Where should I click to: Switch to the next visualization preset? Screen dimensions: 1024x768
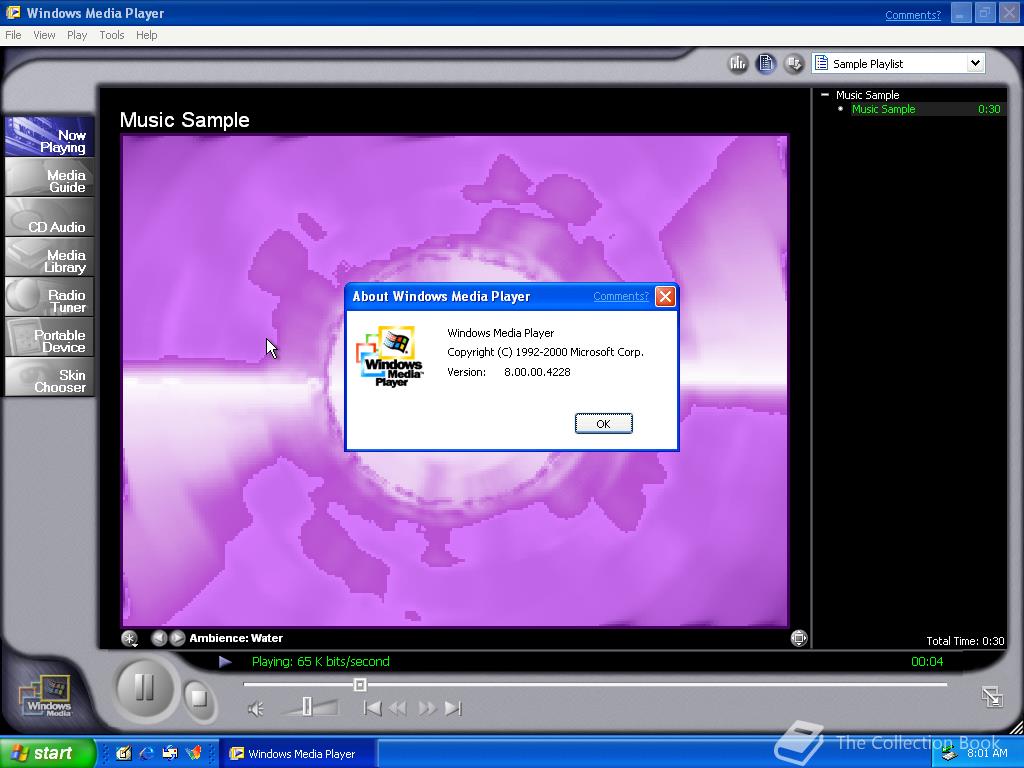(x=177, y=638)
